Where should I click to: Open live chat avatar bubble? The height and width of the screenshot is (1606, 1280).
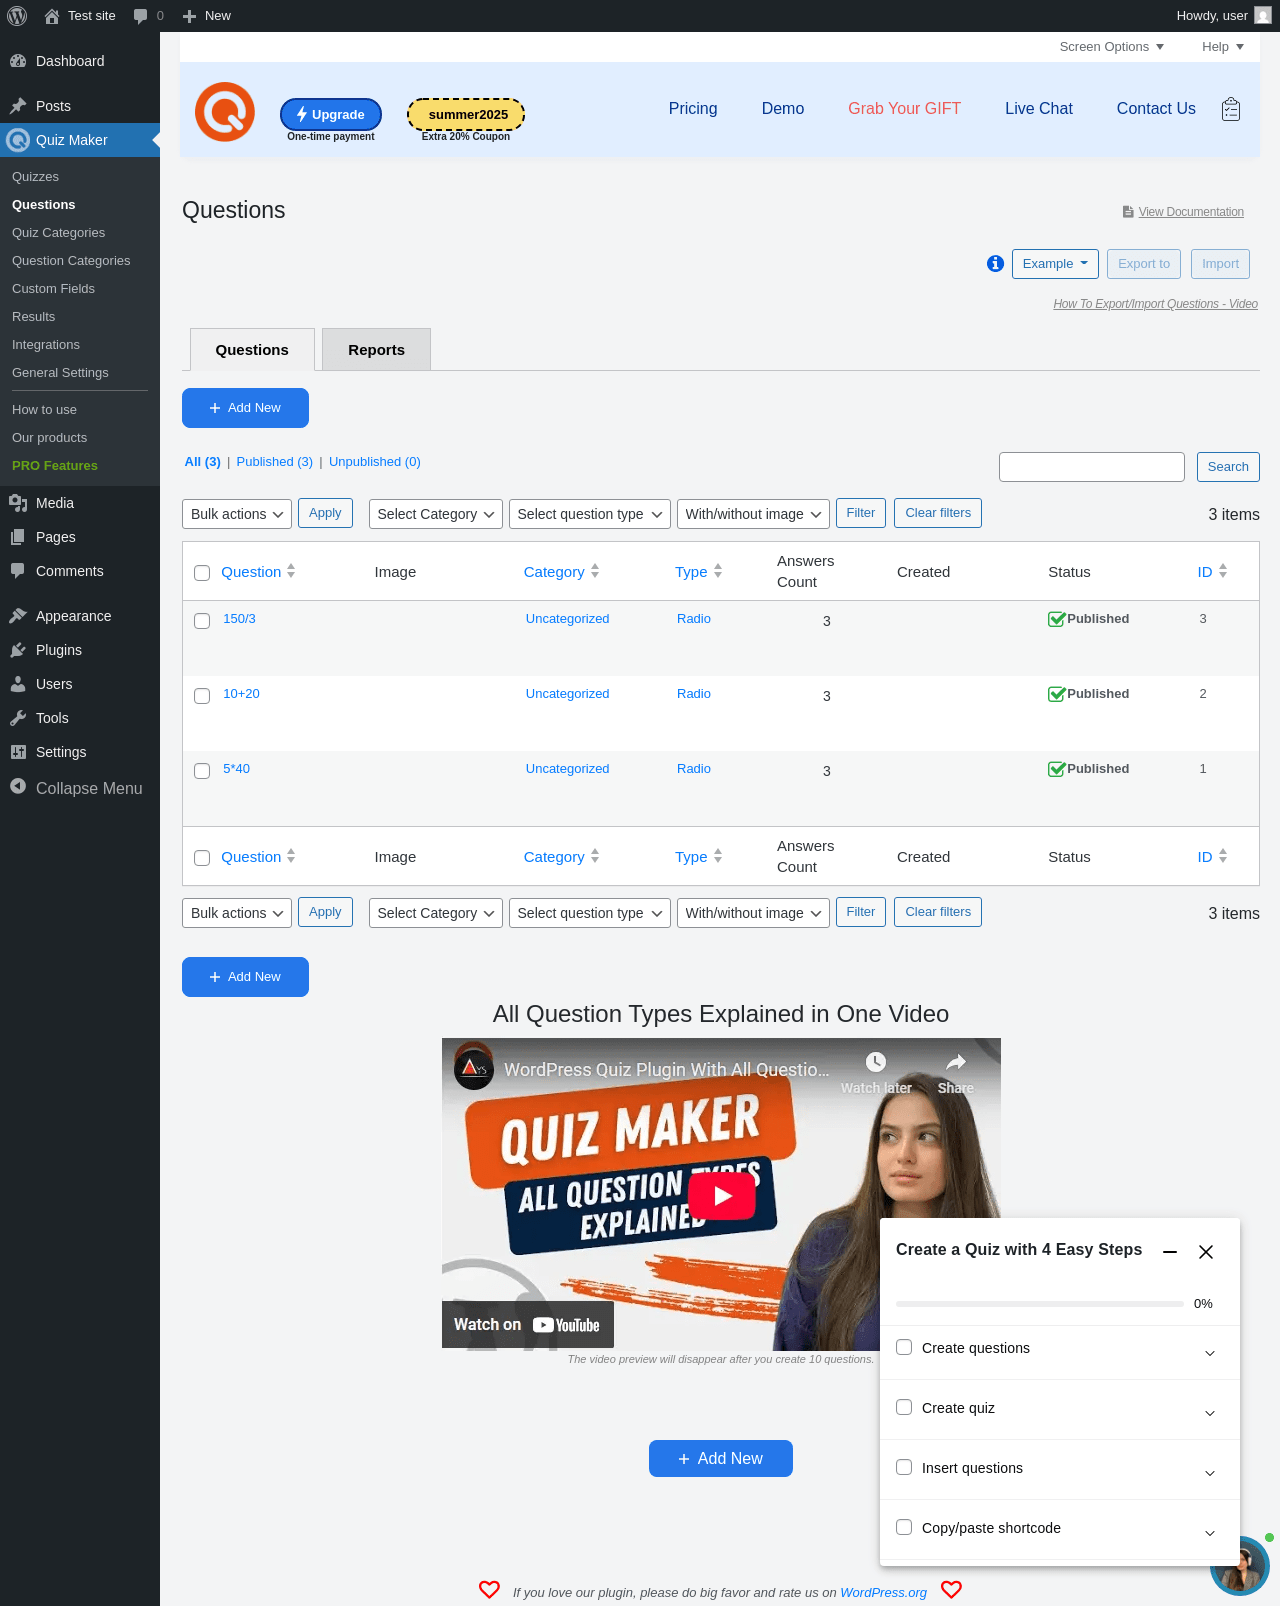(1240, 1566)
